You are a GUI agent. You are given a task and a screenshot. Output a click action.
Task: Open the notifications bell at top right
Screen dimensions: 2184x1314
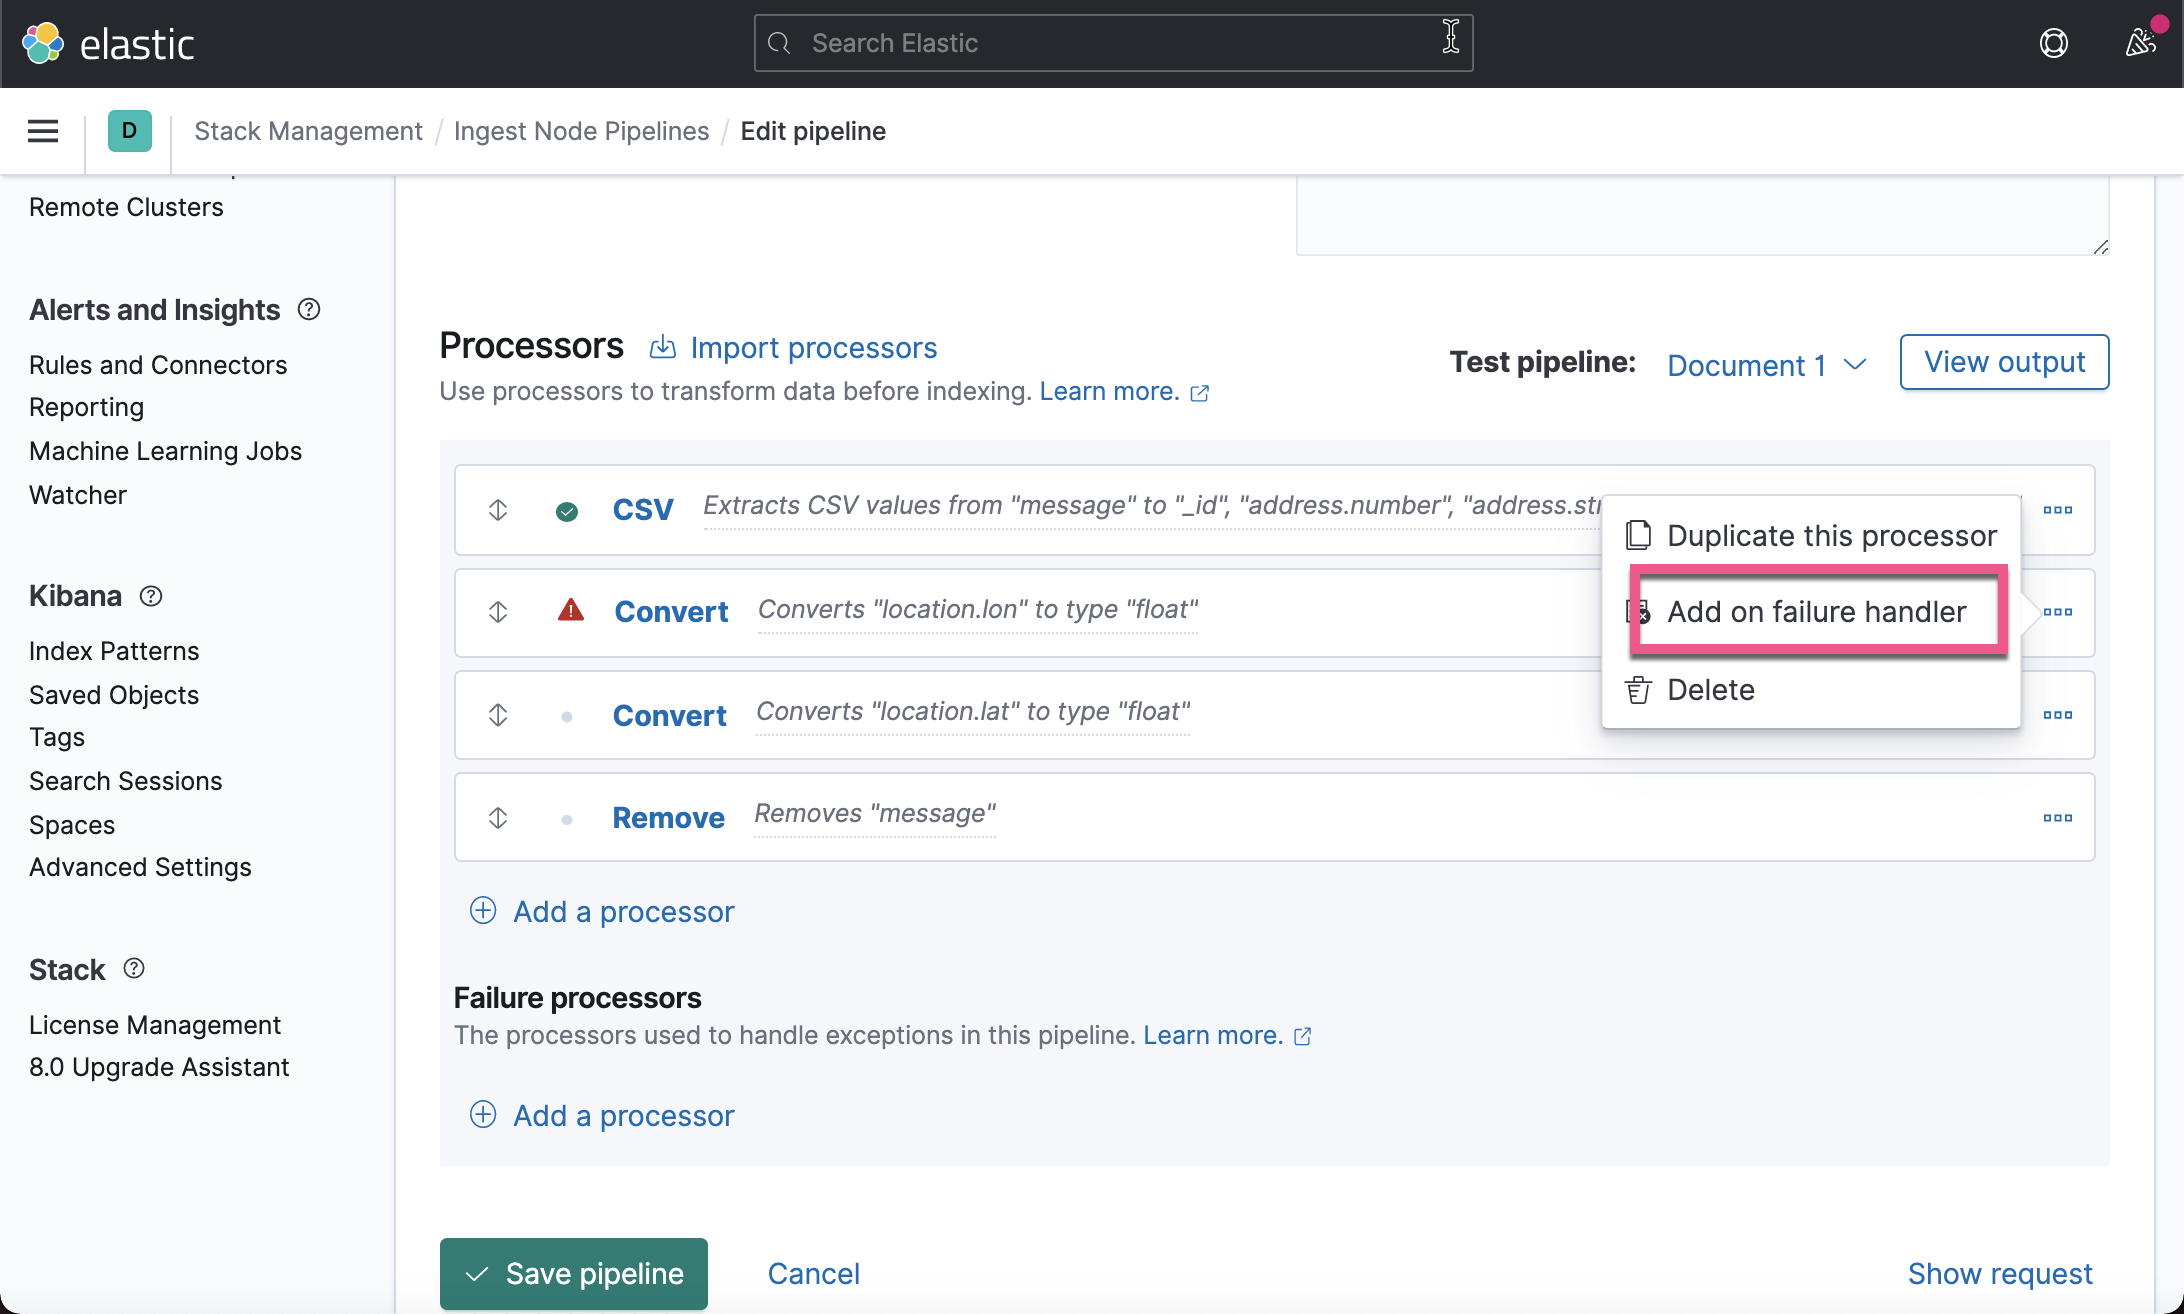pyautogui.click(x=2140, y=42)
